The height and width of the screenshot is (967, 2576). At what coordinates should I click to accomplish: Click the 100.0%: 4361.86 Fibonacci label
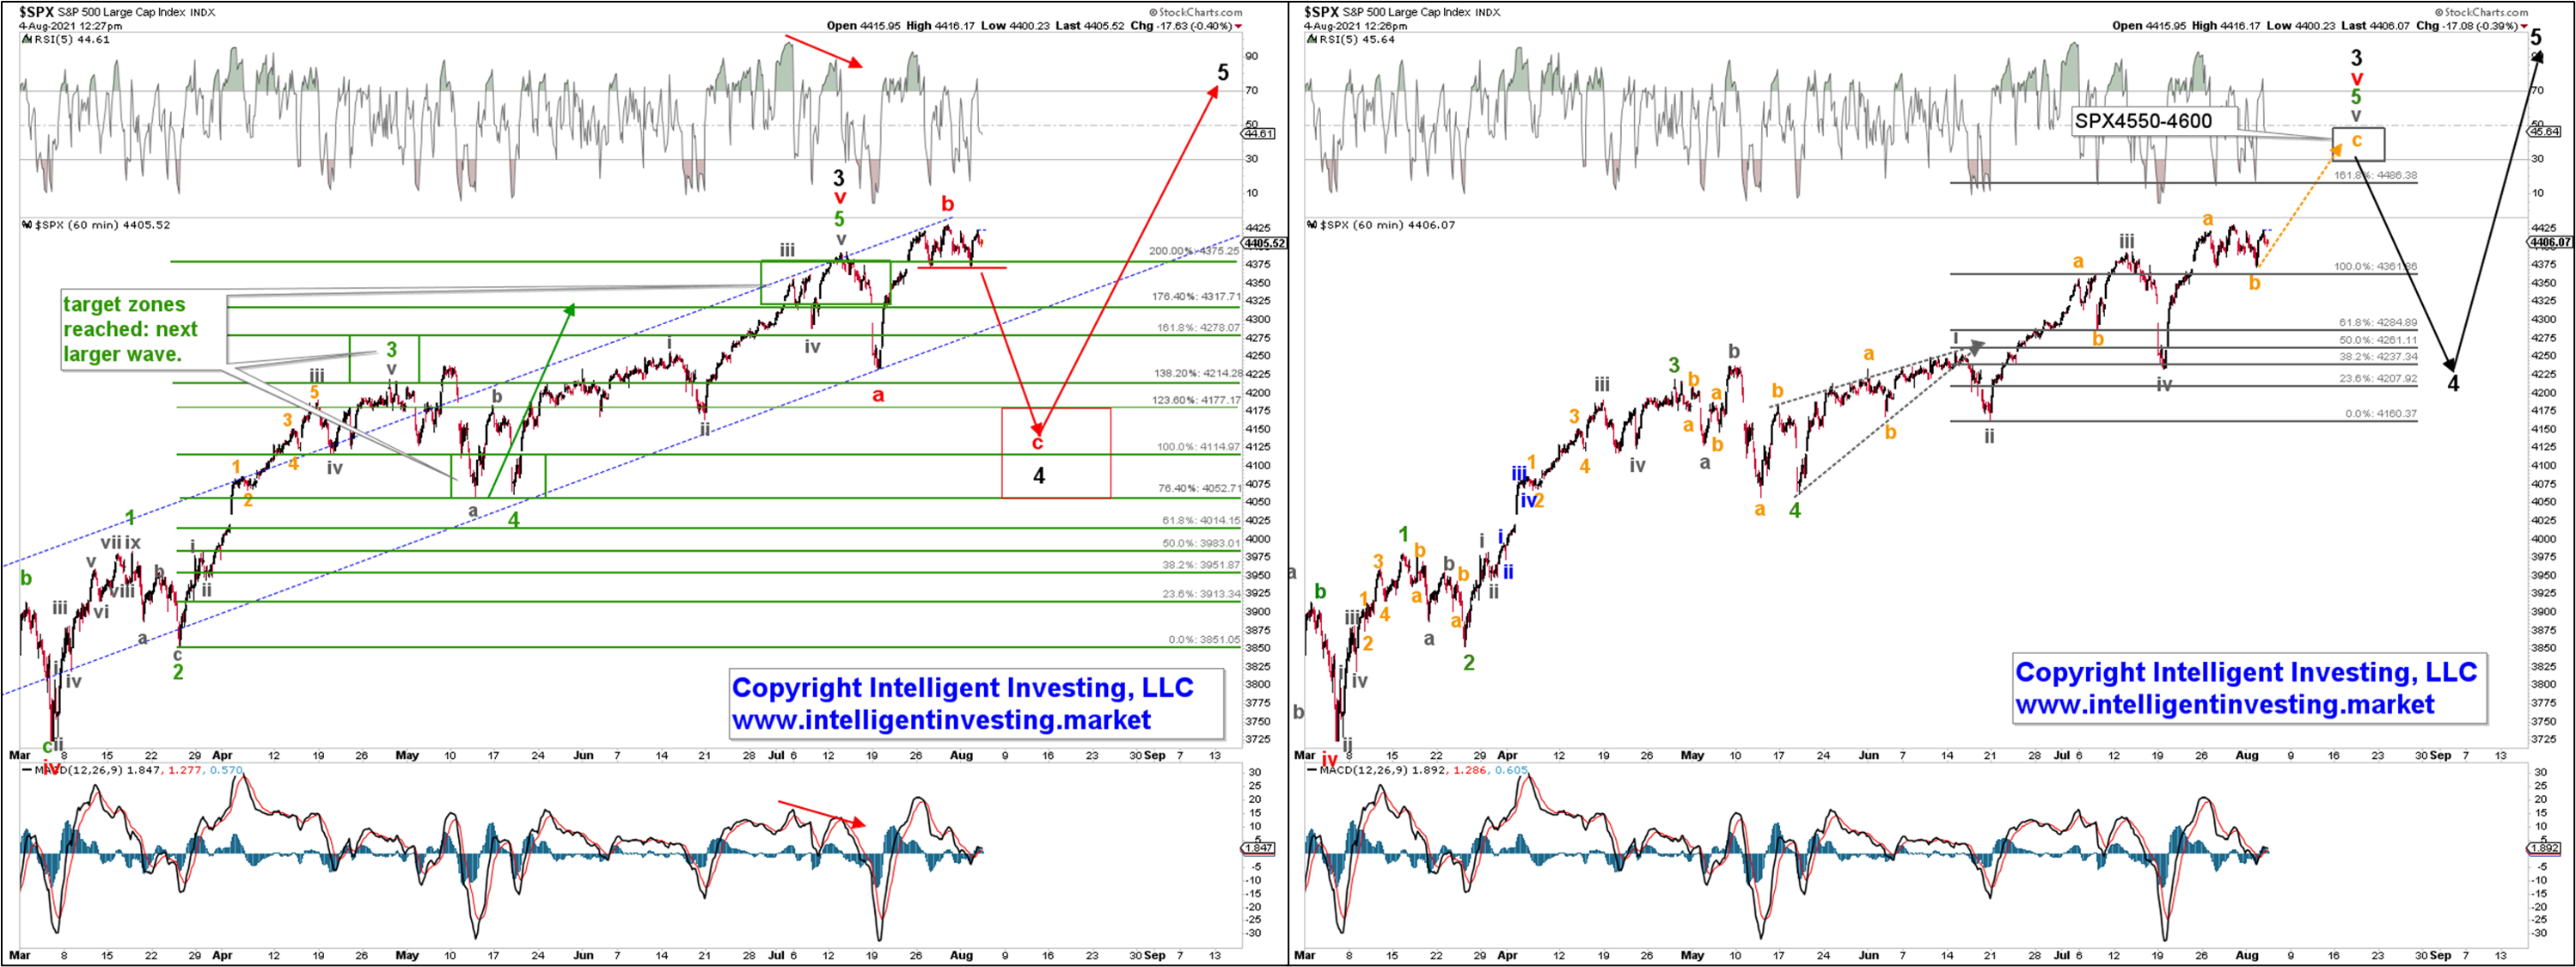click(x=2375, y=267)
